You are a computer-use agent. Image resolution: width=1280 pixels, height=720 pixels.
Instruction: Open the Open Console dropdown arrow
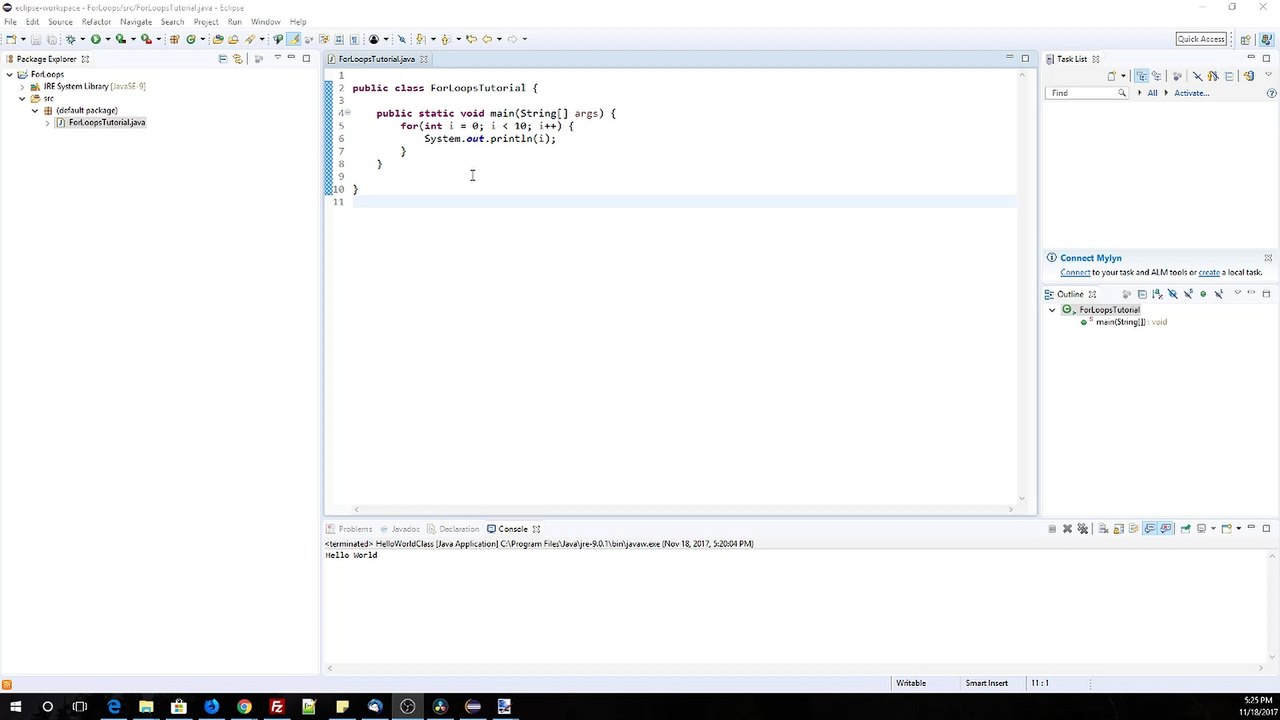tap(1239, 528)
